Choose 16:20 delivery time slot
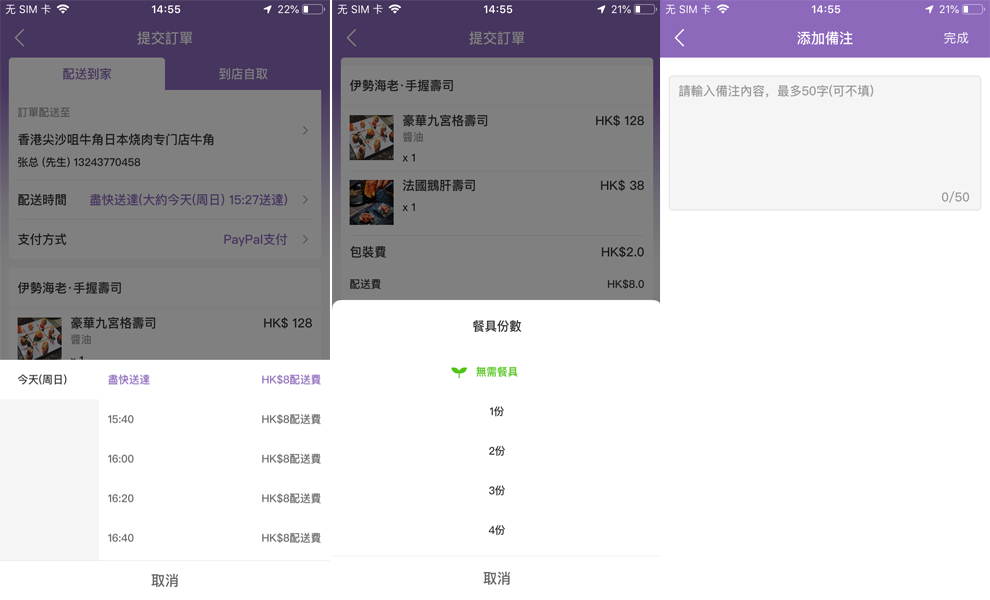The height and width of the screenshot is (600, 990). pyautogui.click(x=214, y=498)
